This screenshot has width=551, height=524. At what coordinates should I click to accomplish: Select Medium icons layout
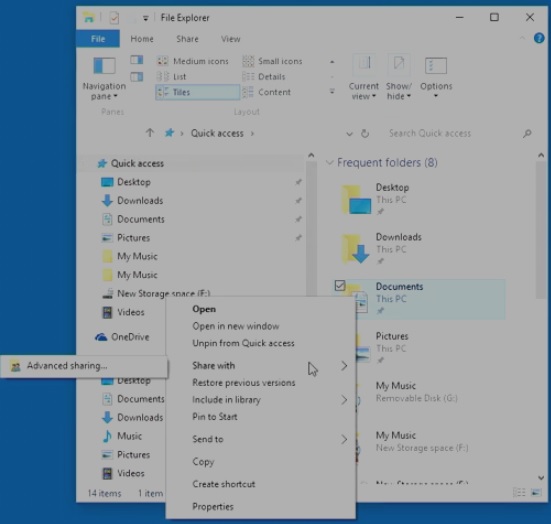tap(193, 61)
